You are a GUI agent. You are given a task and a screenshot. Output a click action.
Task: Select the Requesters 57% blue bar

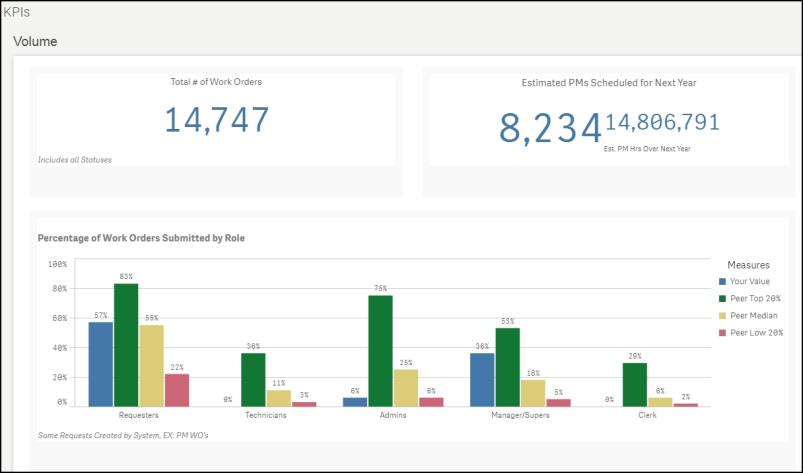[101, 363]
